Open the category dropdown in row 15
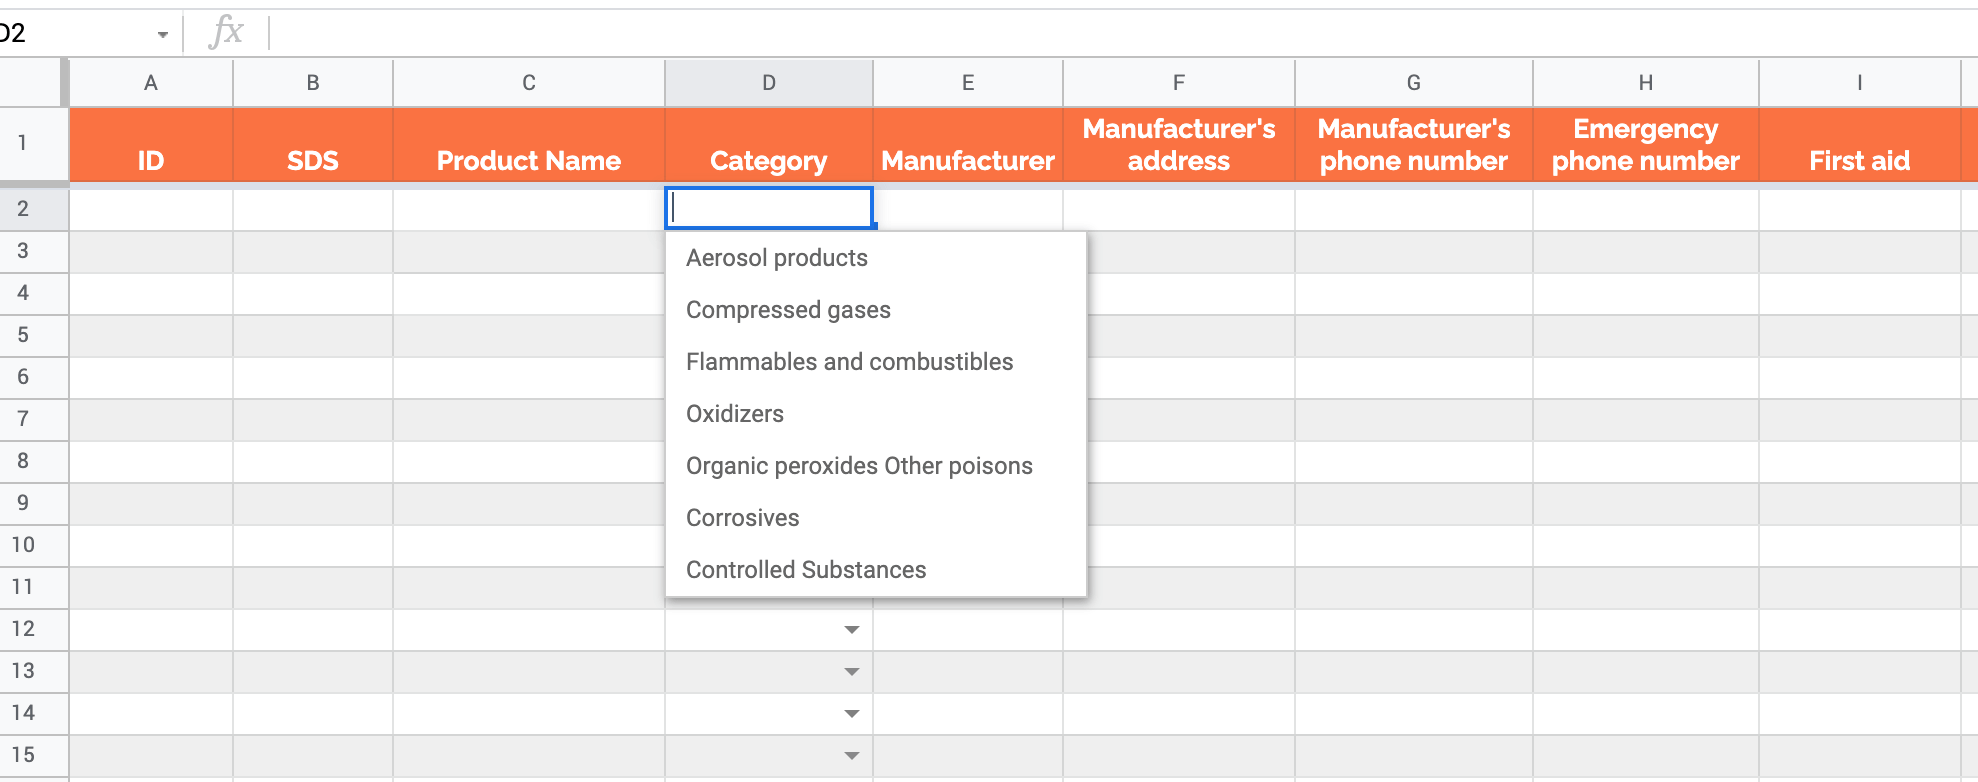 (x=851, y=755)
